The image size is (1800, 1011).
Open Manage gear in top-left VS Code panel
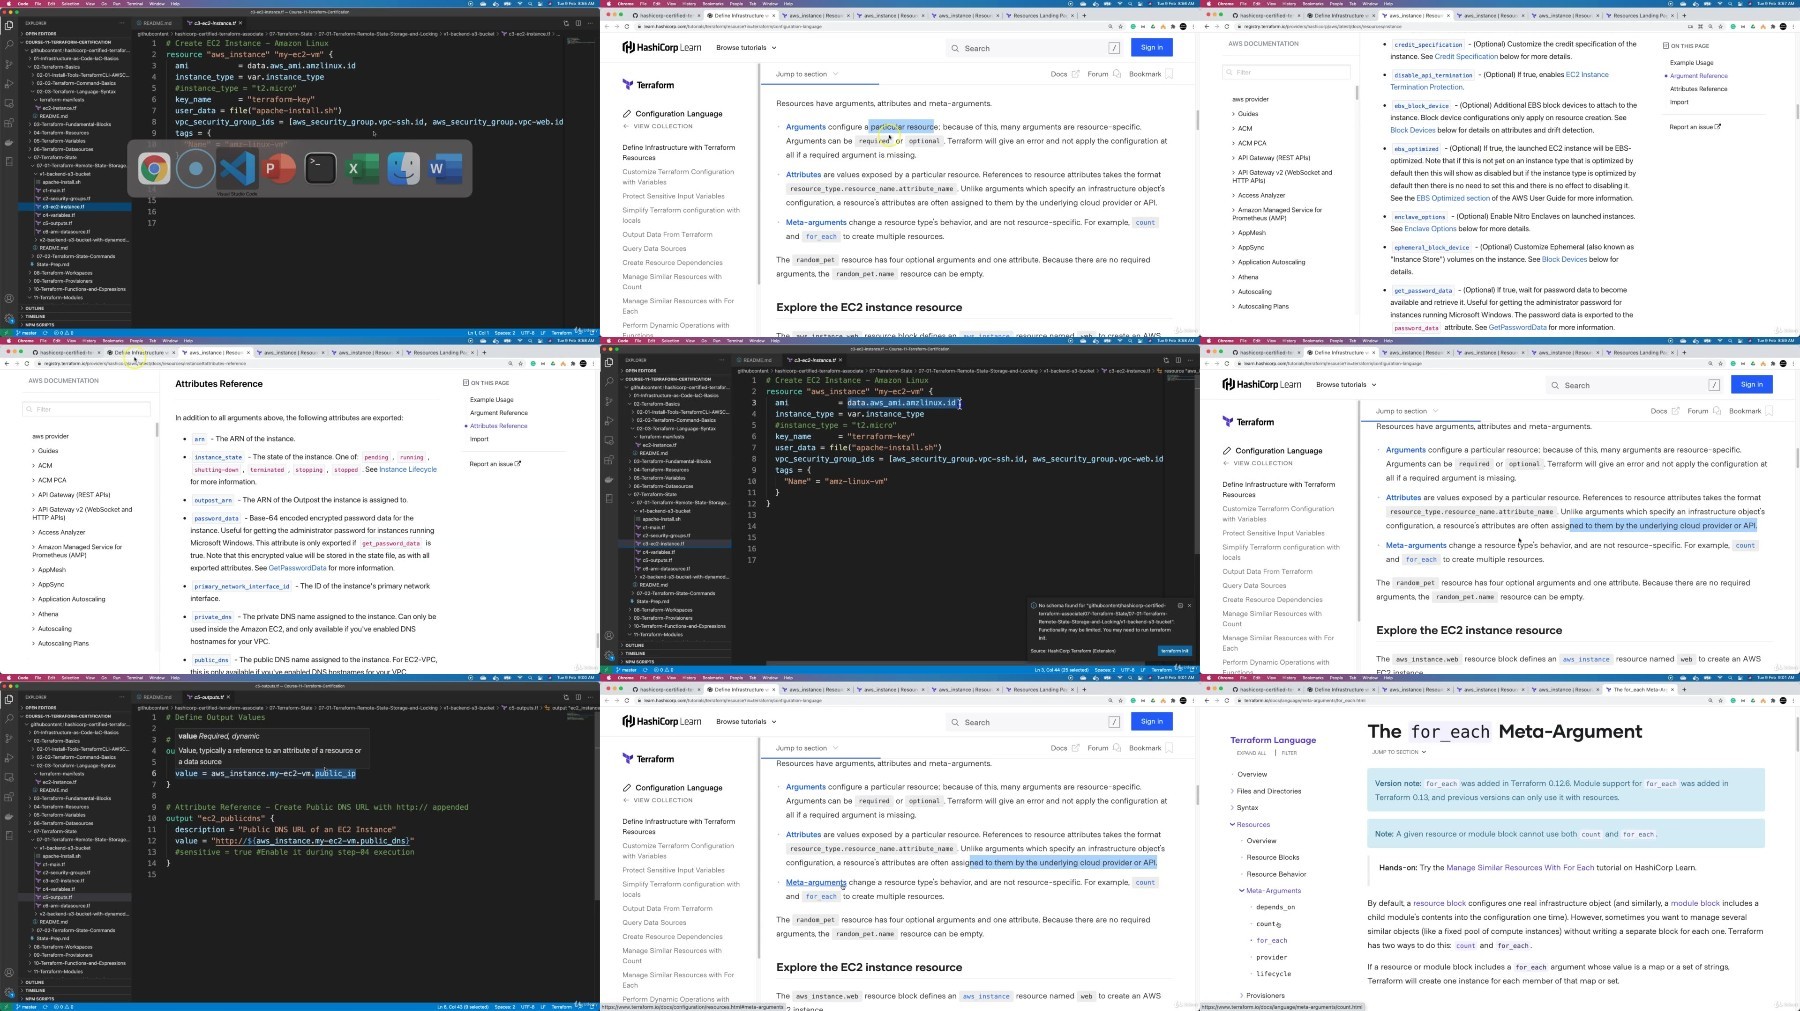click(x=9, y=318)
